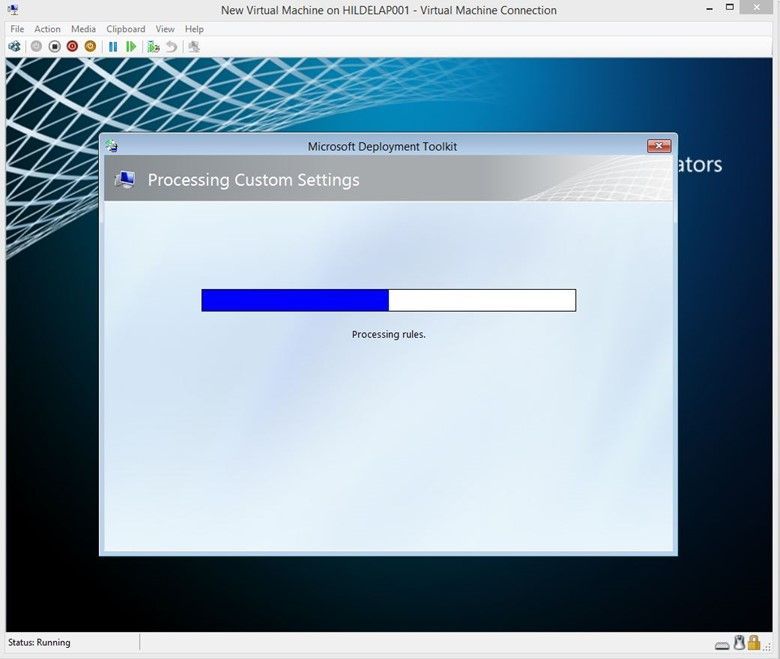Save the VM state with orange icon
Image resolution: width=780 pixels, height=659 pixels.
click(90, 47)
